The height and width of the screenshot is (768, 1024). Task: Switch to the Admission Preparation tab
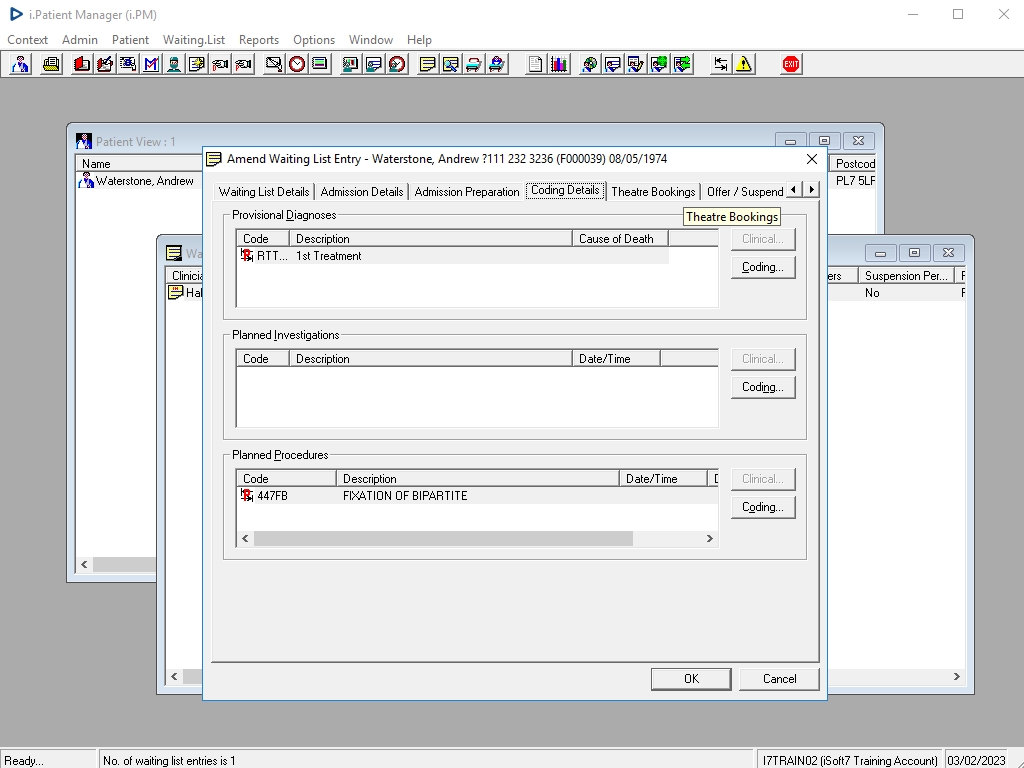tap(467, 192)
